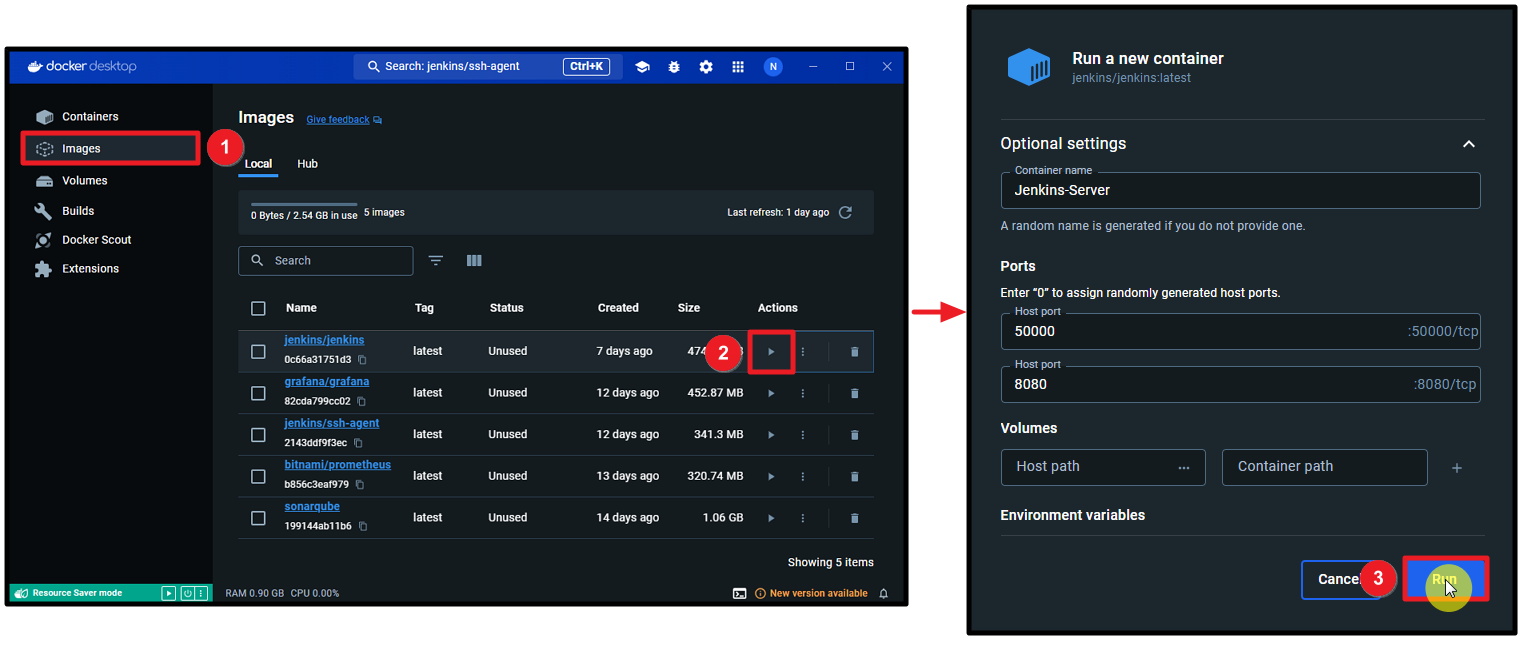The height and width of the screenshot is (645, 1525).
Task: Open the jenkins/jenkins image link
Action: point(324,340)
